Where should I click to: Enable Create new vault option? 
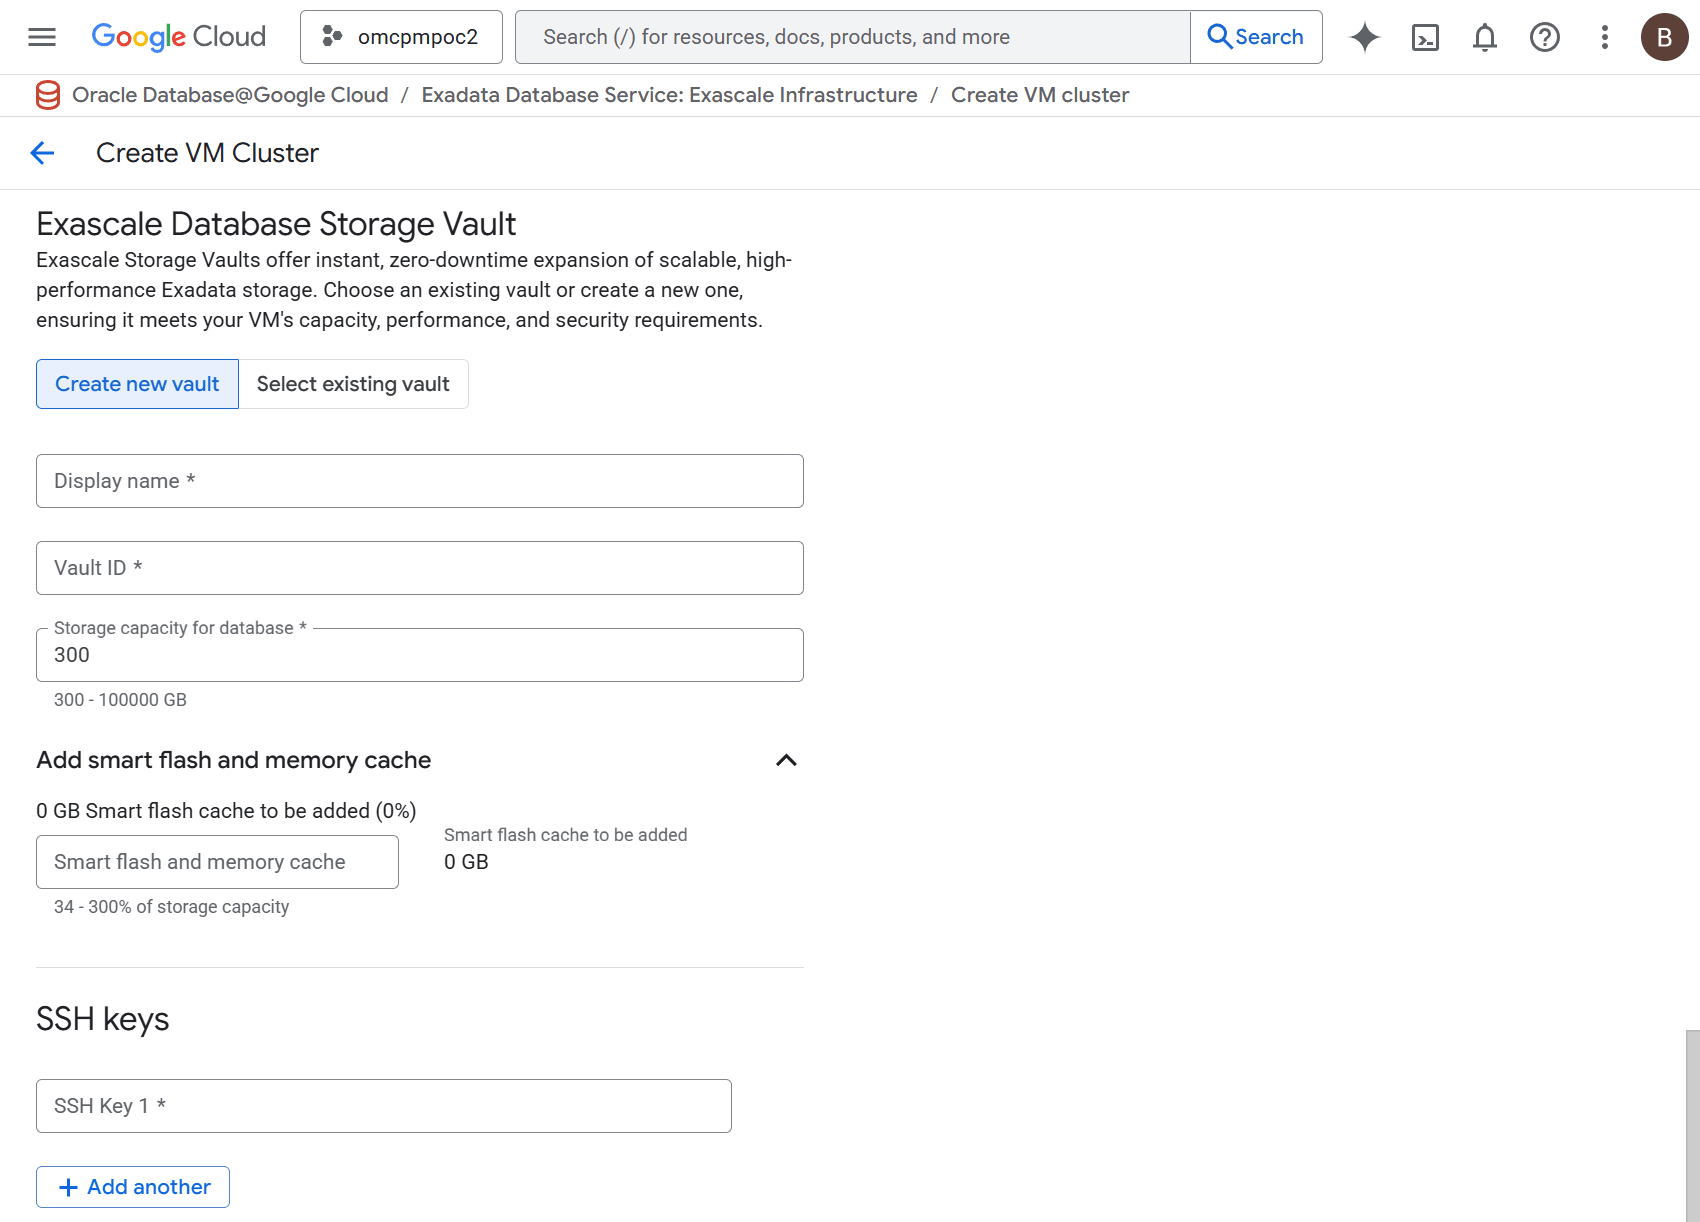(x=136, y=384)
